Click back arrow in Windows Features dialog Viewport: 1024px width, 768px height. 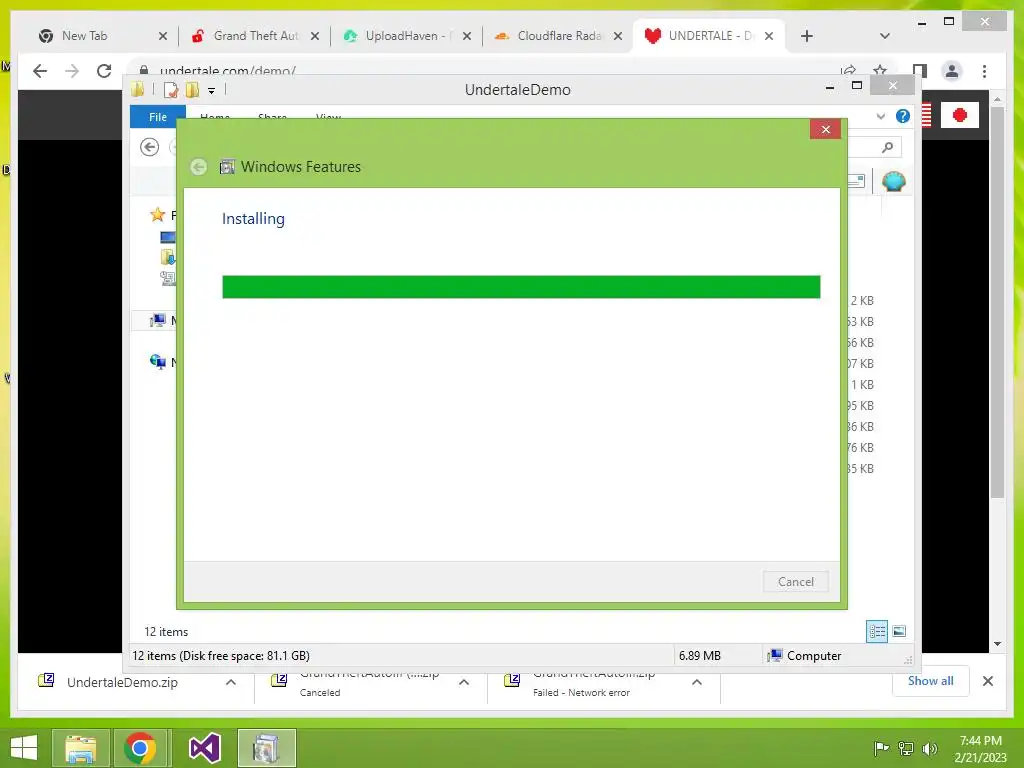pyautogui.click(x=199, y=167)
